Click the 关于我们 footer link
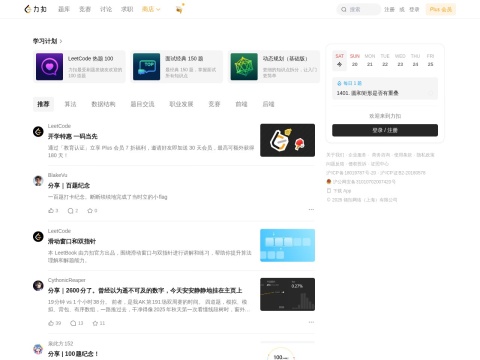Screen dimensions: 480x360 click(x=336, y=155)
